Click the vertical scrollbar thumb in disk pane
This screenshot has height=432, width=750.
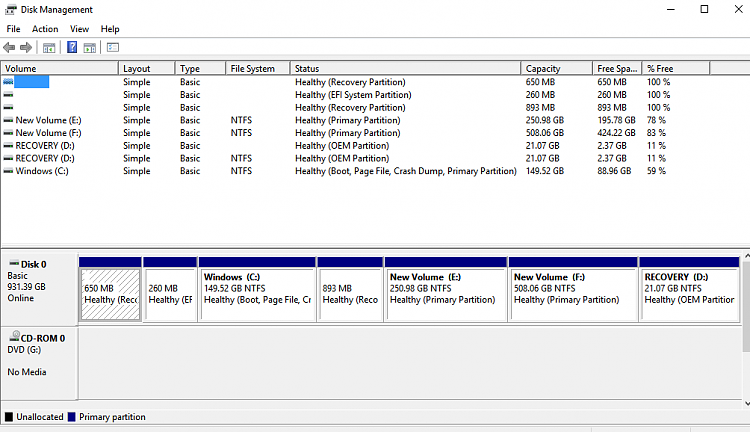(747, 307)
